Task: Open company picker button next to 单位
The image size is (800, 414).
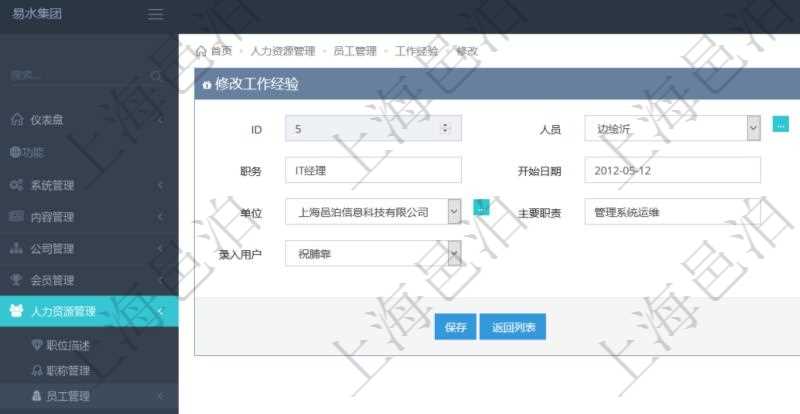Action: tap(481, 207)
